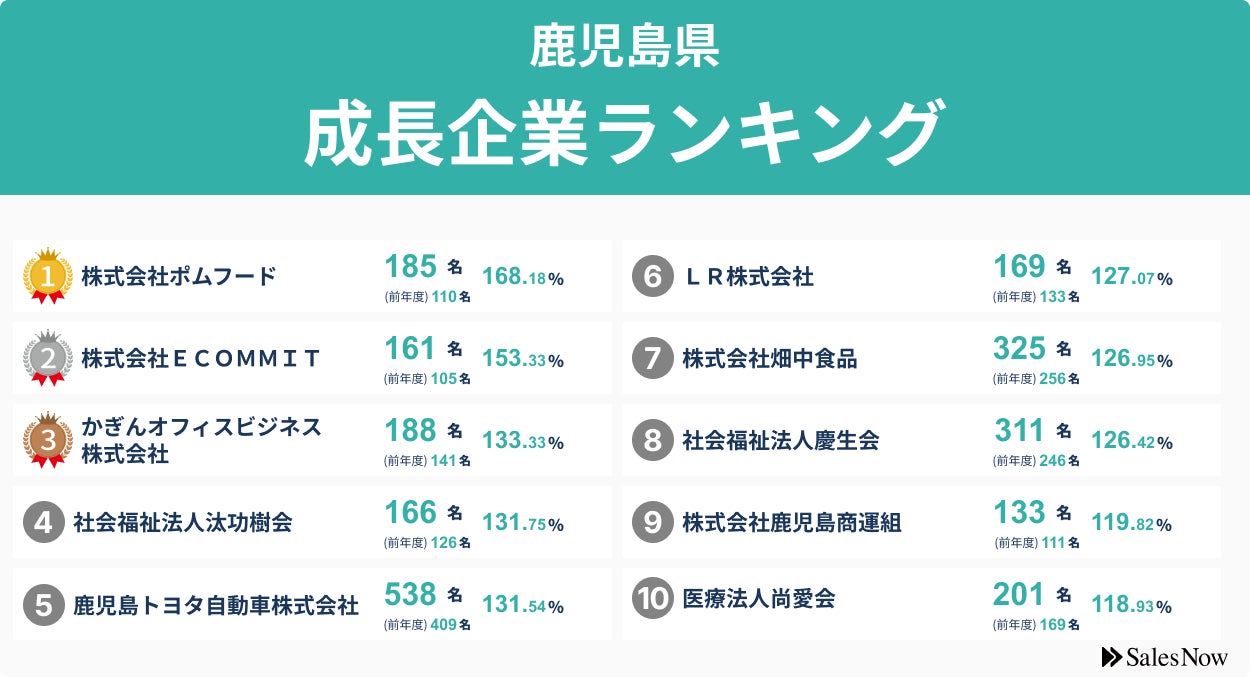Select 鹿児島トヨタ自動車株式会社 company name
This screenshot has width=1250, height=677.
(x=216, y=605)
